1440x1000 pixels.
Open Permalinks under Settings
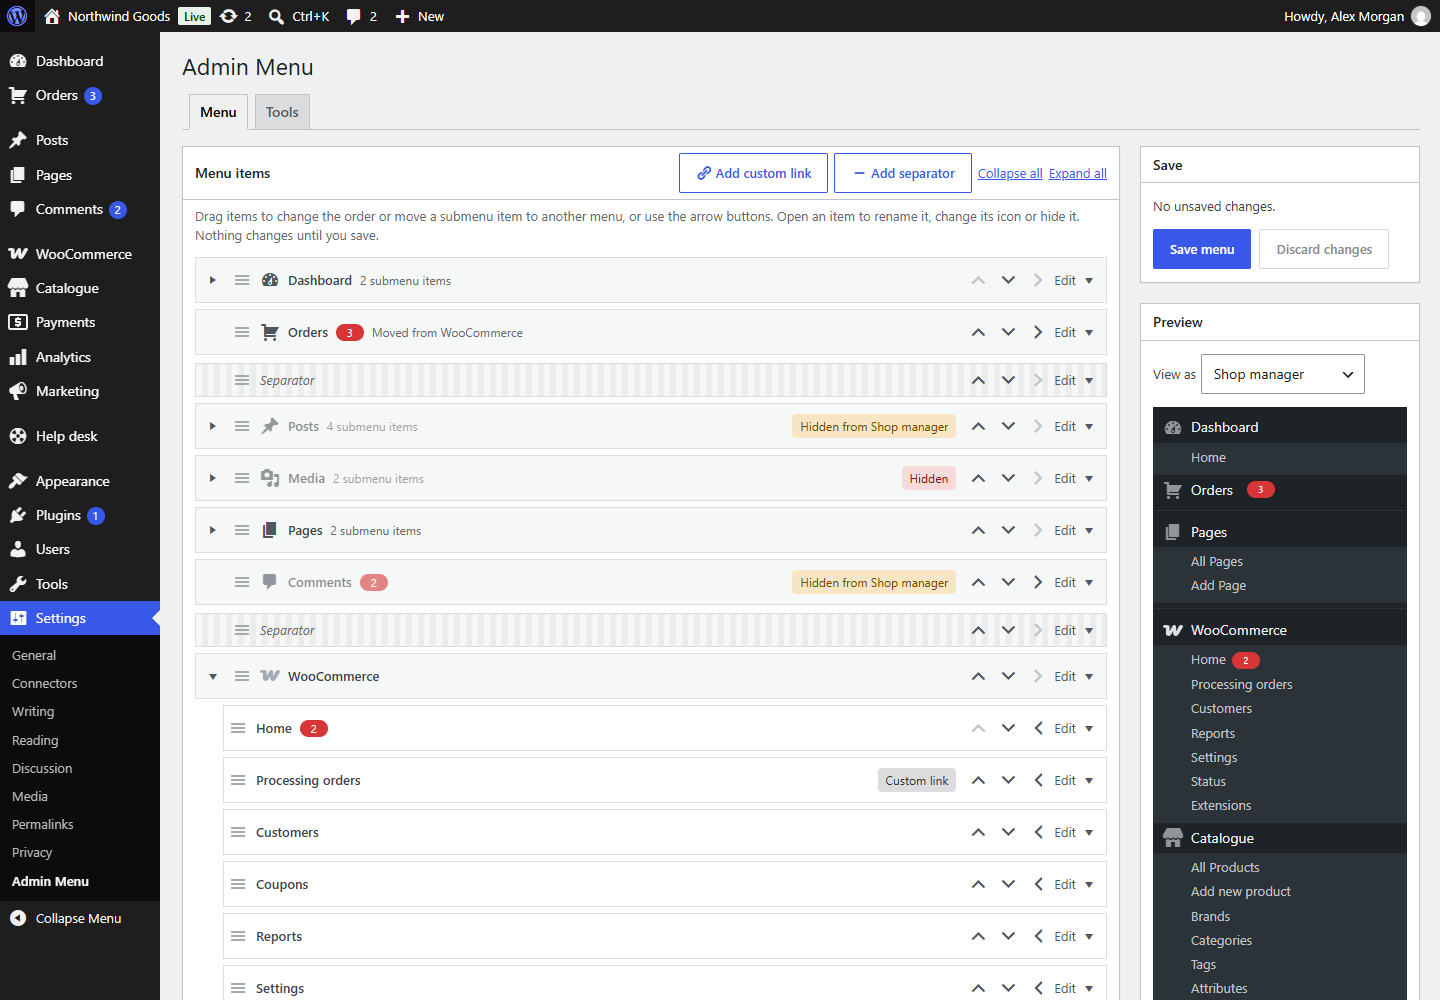(43, 824)
